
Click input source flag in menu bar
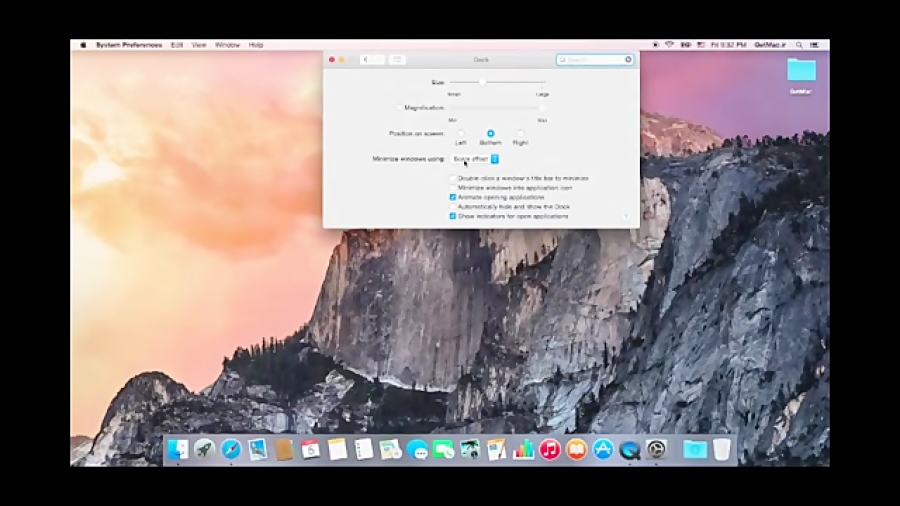tap(701, 45)
